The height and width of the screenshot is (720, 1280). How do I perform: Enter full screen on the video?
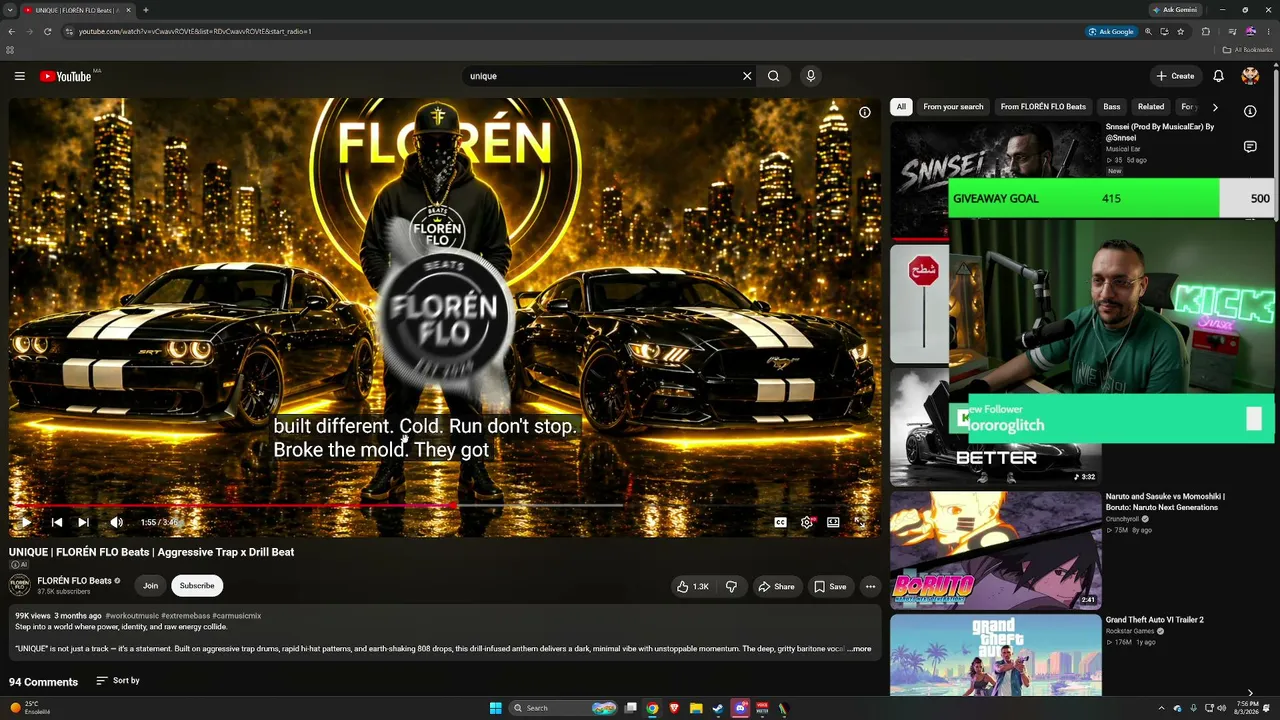[x=859, y=522]
